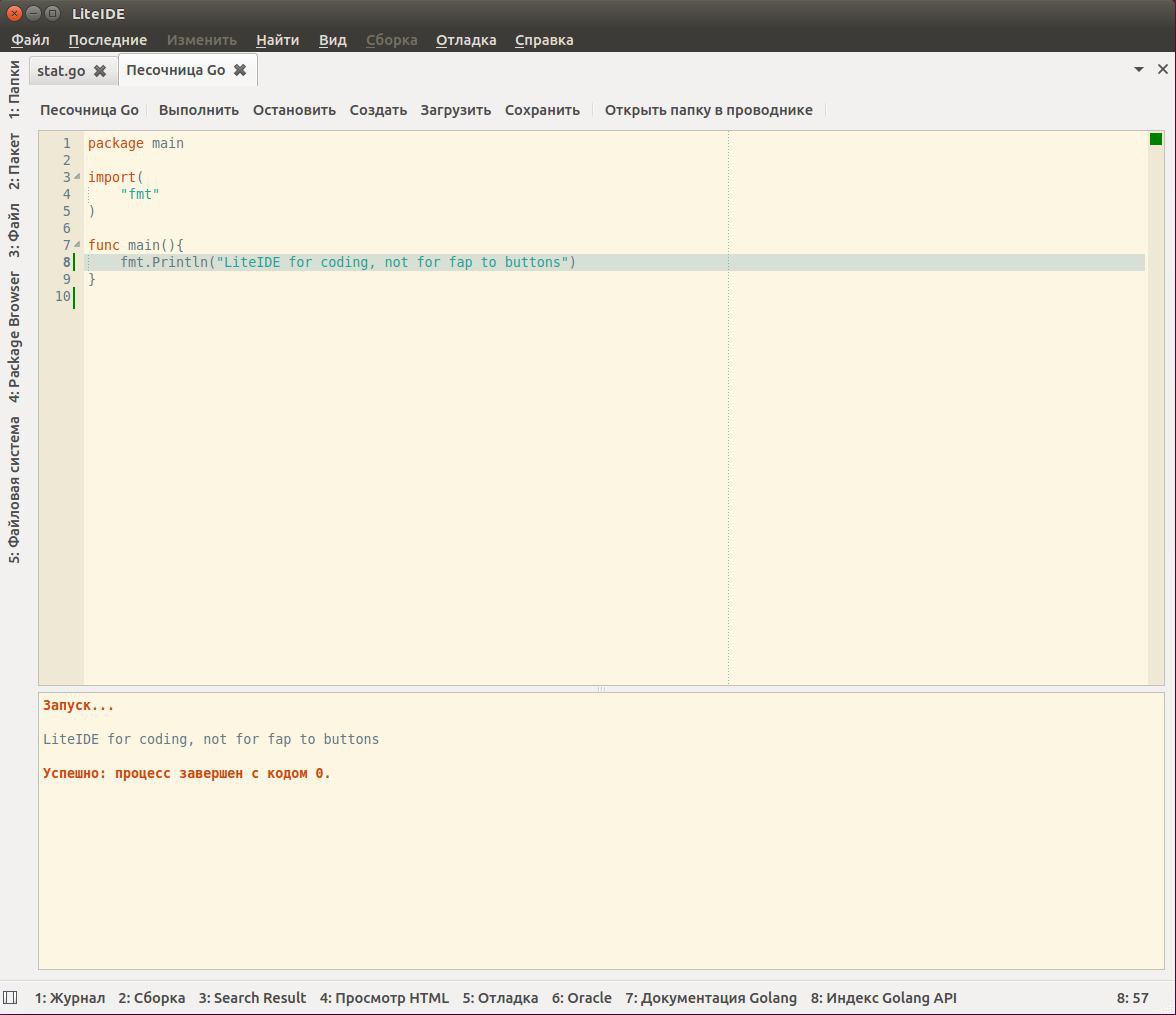The height and width of the screenshot is (1015, 1176).
Task: Click Открыть папку в проводнике
Action: click(x=709, y=110)
